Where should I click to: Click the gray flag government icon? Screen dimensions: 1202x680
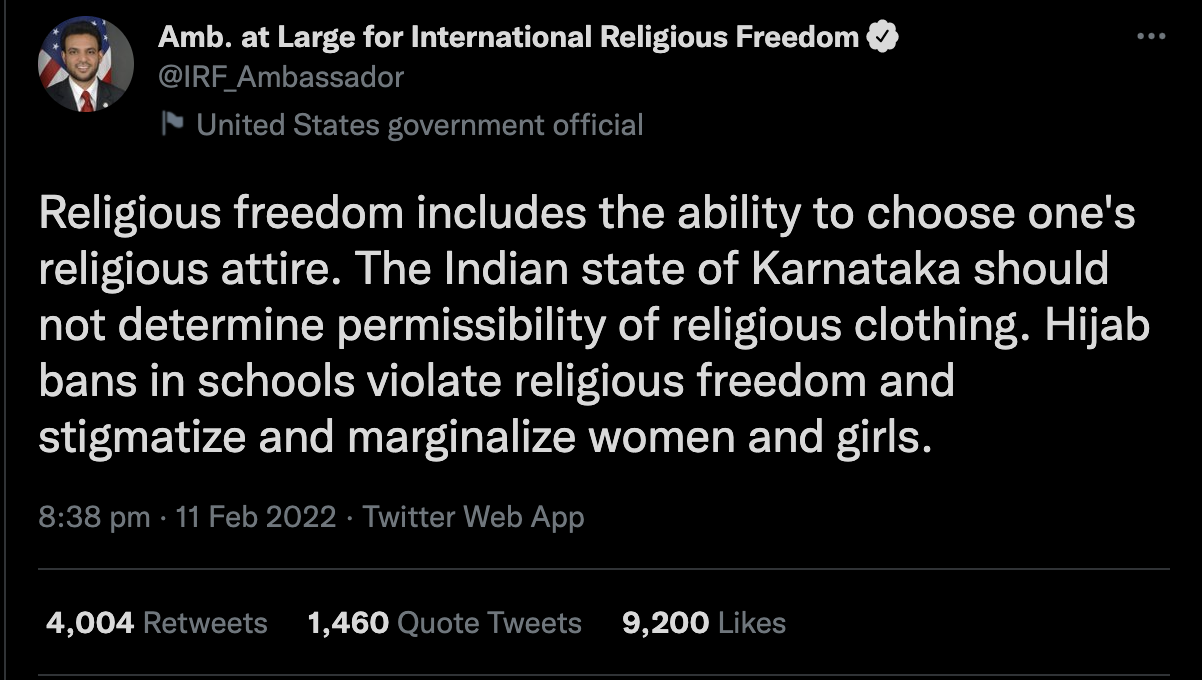172,124
